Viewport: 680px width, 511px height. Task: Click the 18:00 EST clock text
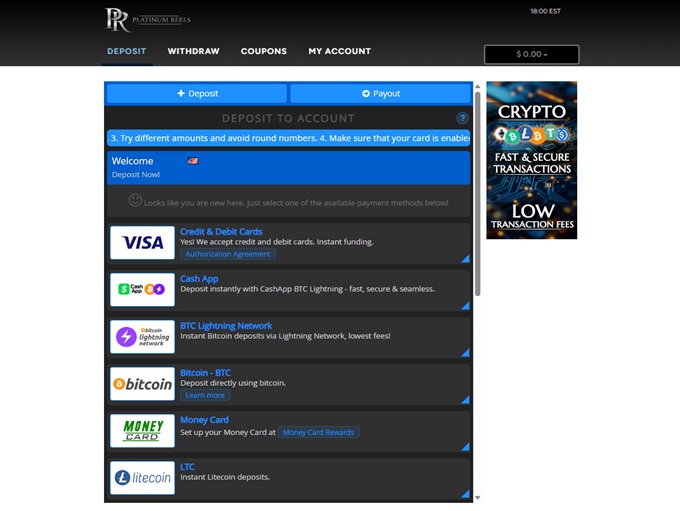546,11
